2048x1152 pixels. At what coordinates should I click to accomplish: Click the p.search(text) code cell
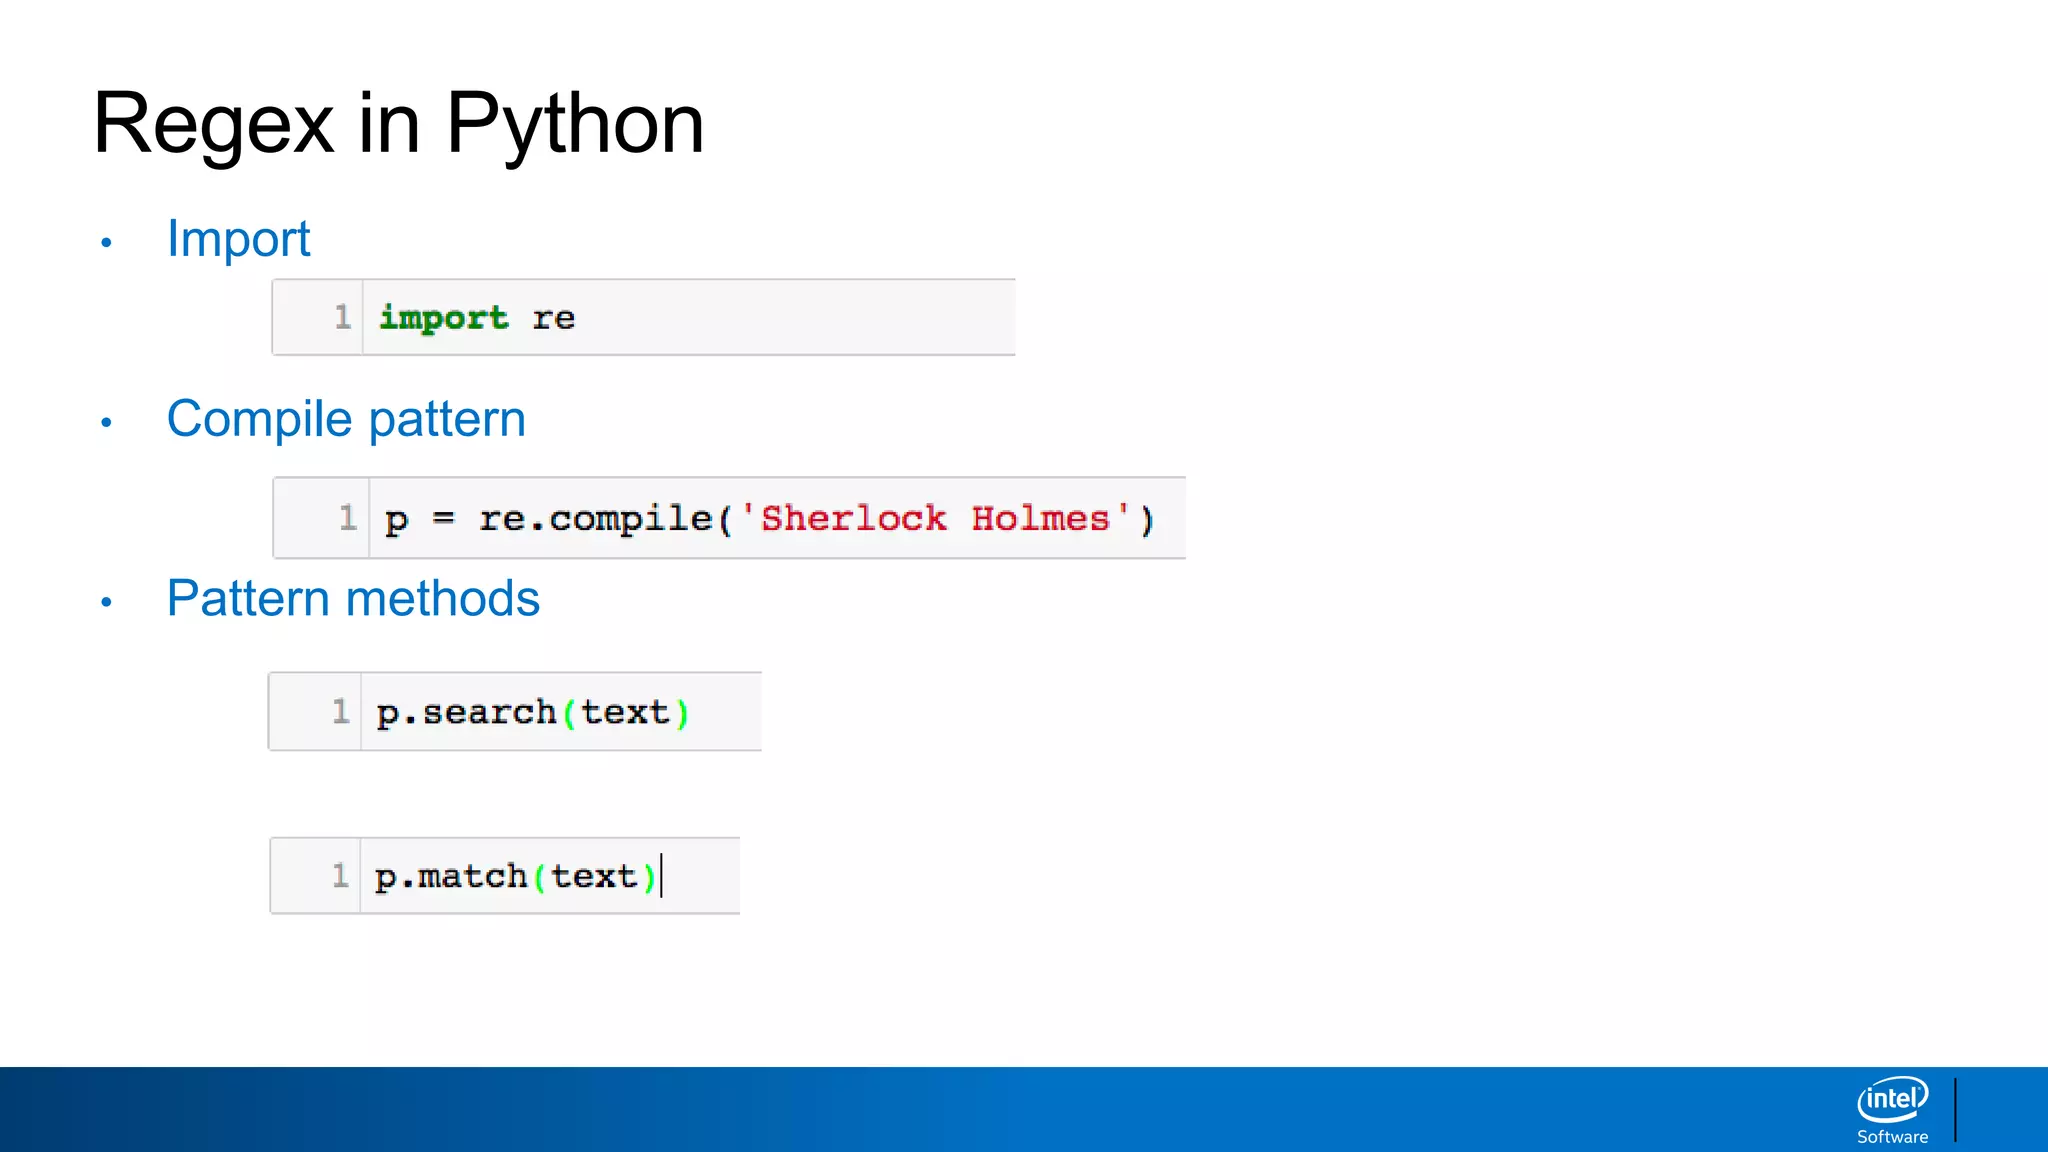(515, 712)
